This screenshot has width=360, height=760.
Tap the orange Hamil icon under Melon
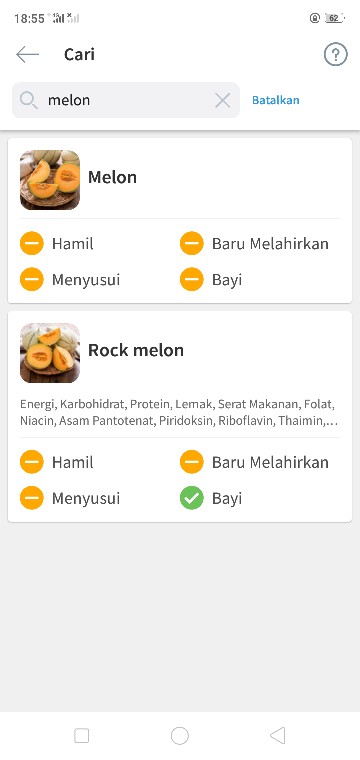click(x=32, y=243)
